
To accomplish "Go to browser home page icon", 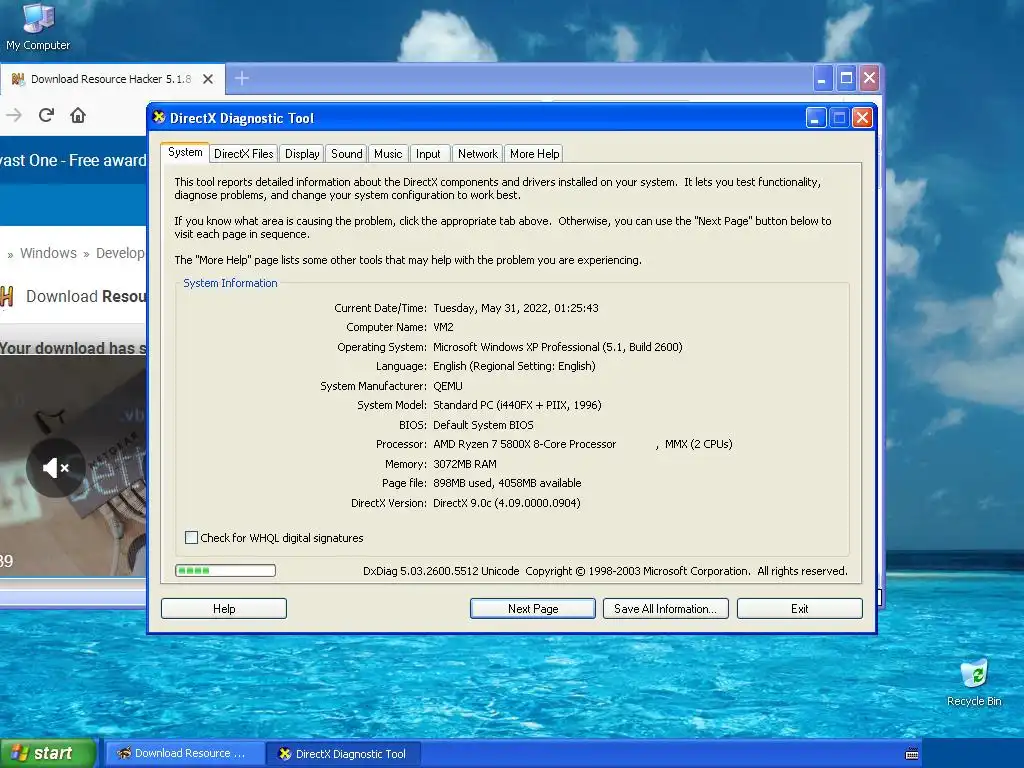I will pos(78,116).
